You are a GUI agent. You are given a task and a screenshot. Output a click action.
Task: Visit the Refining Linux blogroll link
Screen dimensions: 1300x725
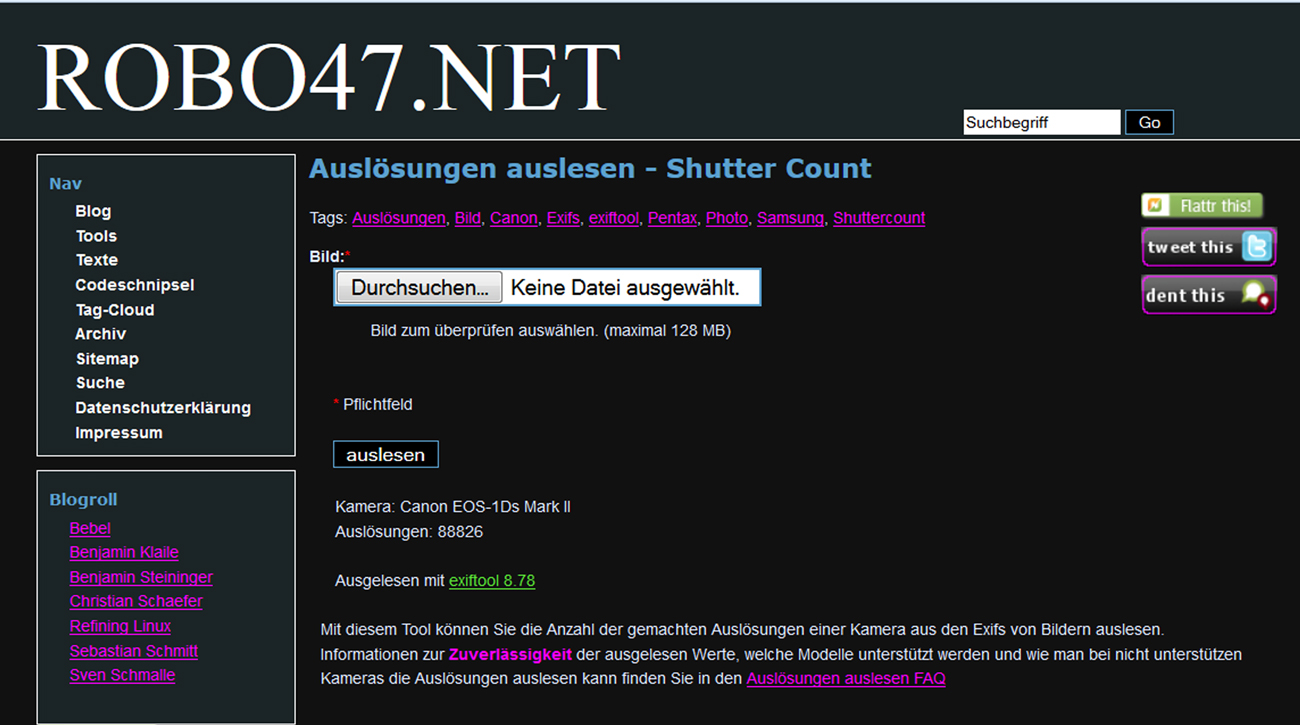point(120,626)
